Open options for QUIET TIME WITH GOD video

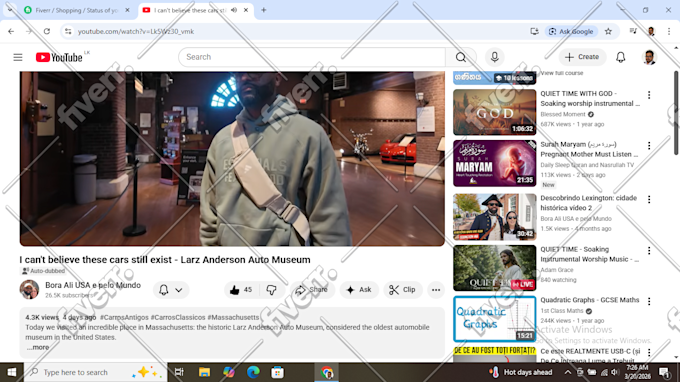(649, 95)
